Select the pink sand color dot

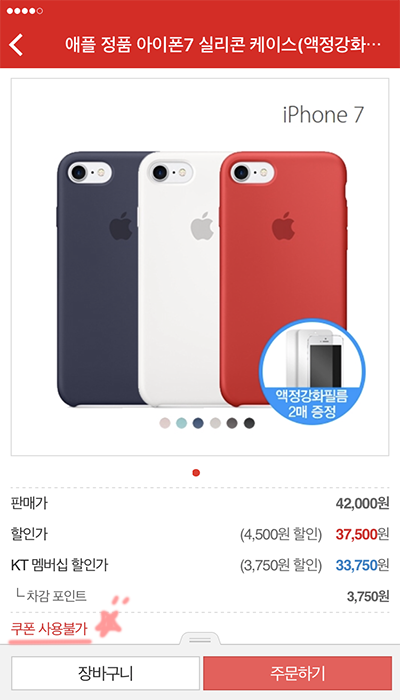click(165, 423)
